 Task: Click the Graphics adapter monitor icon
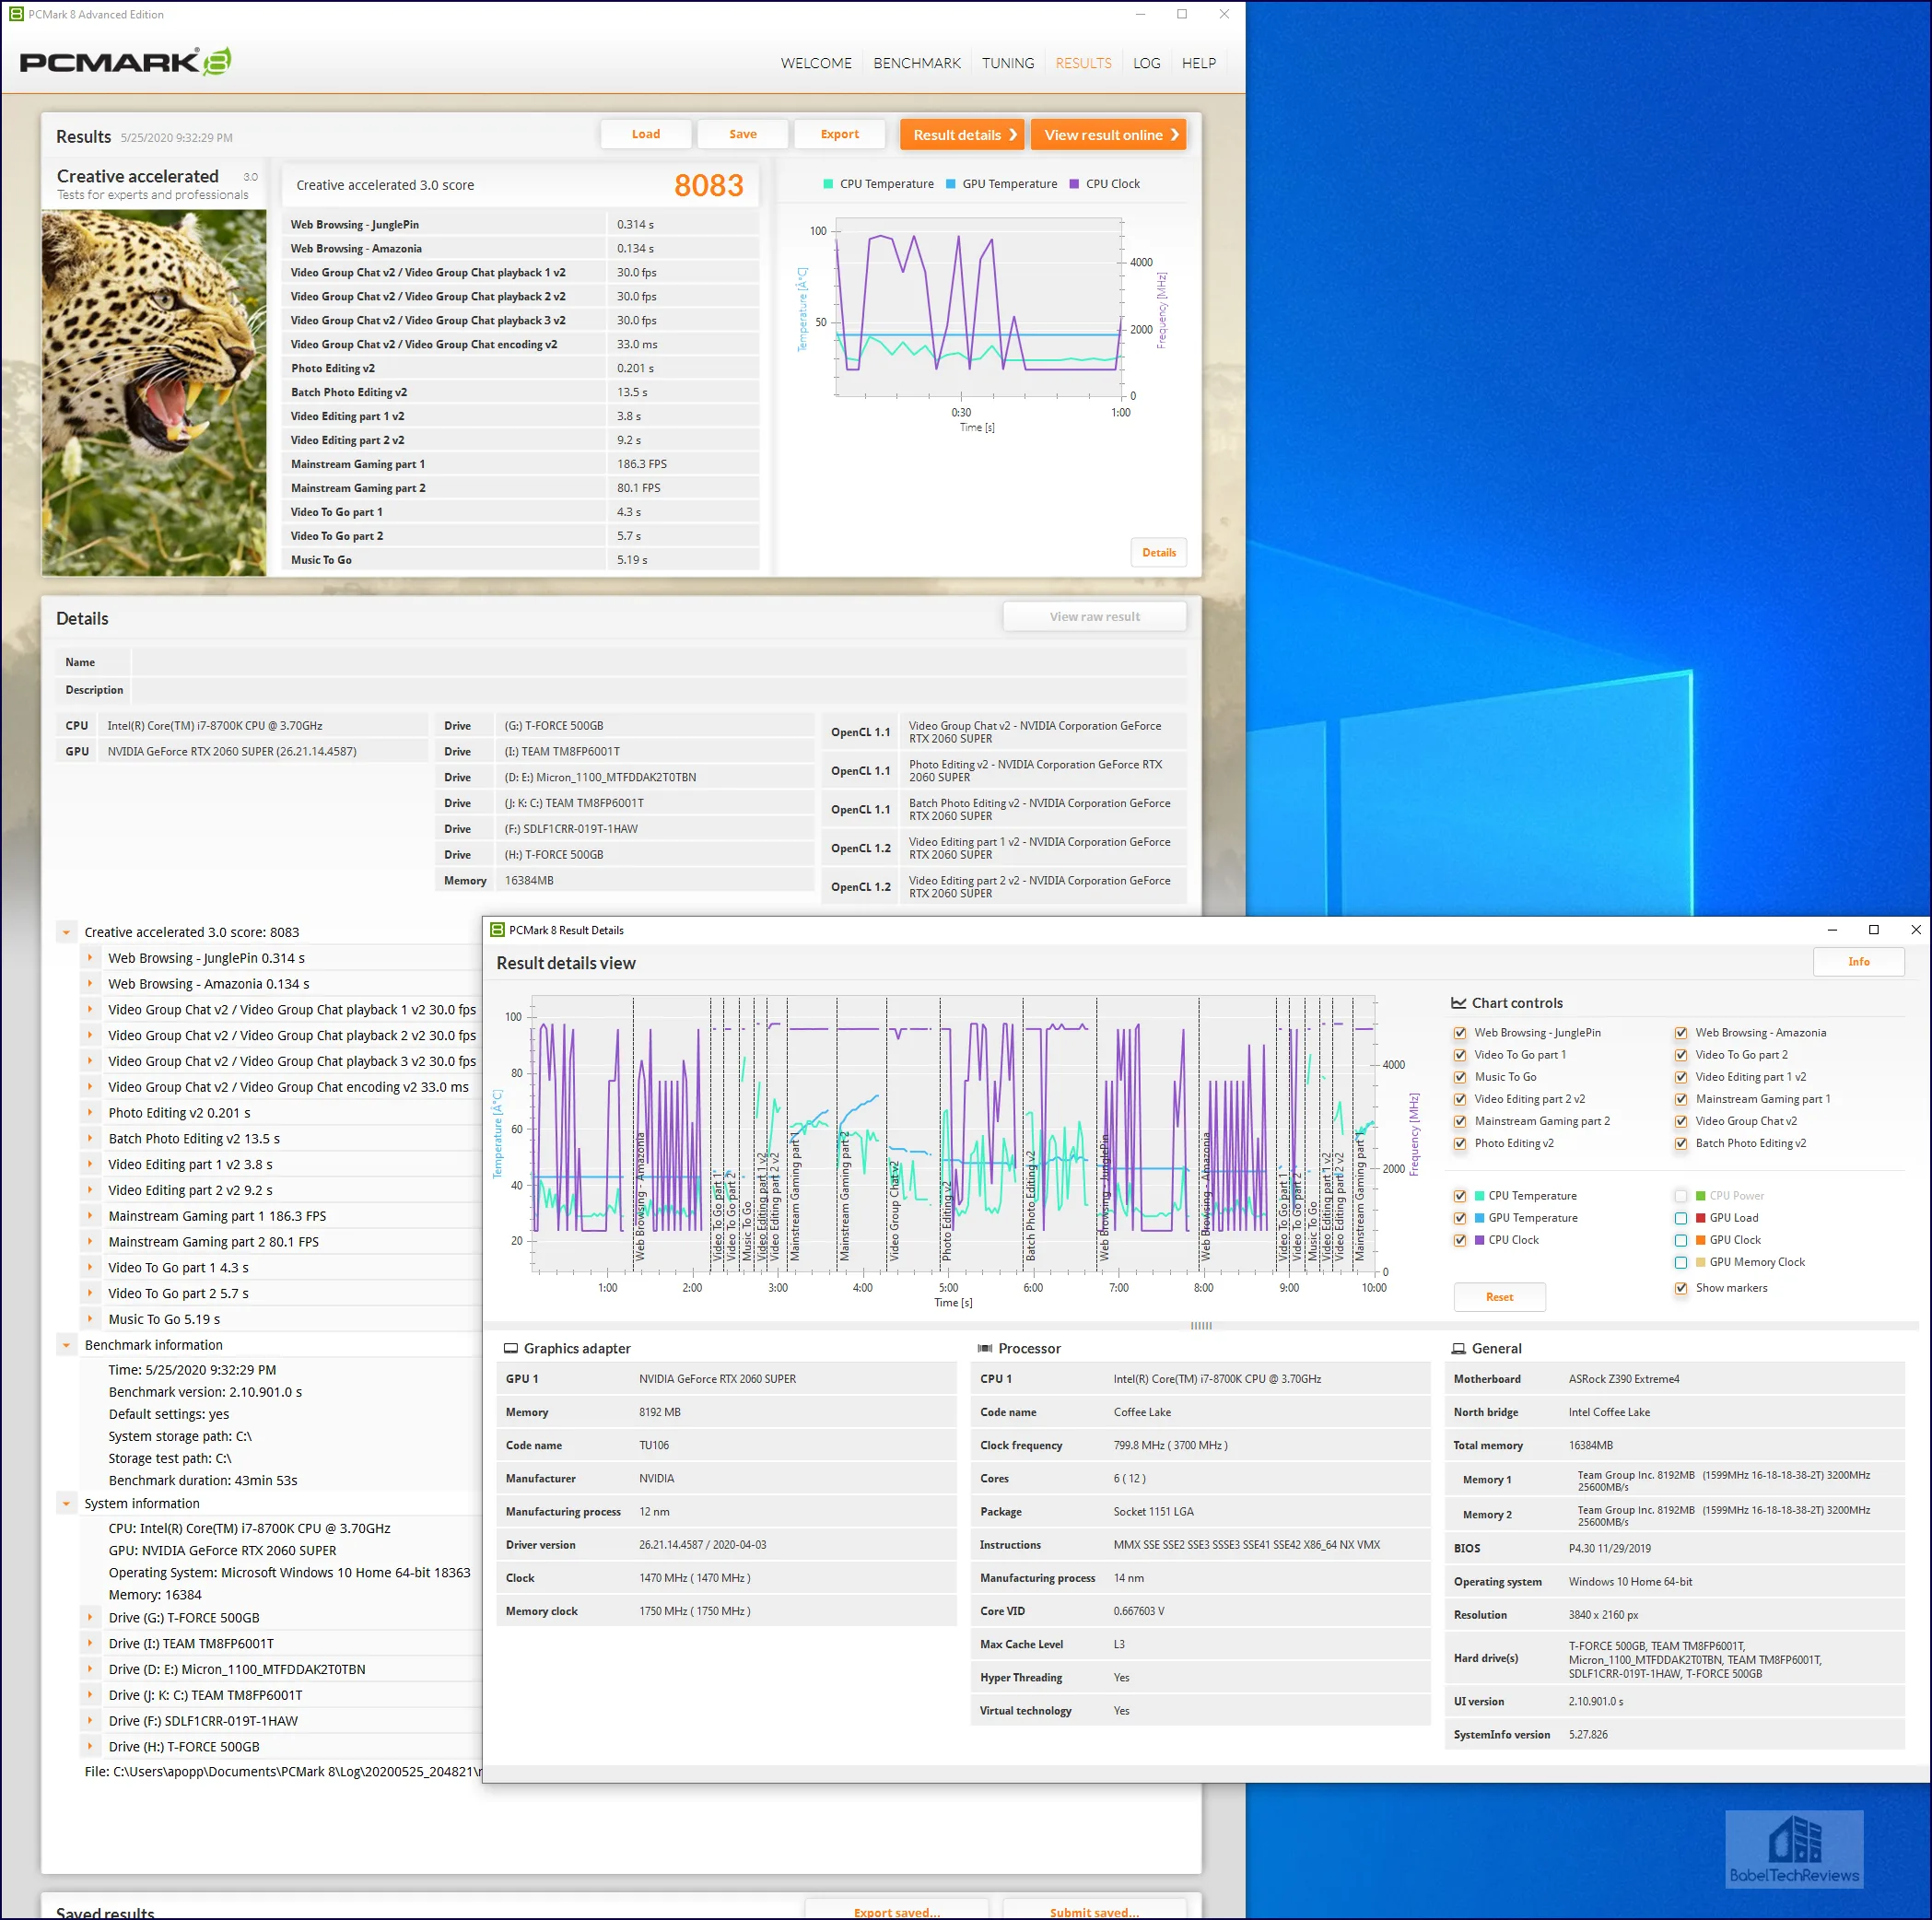pos(510,1348)
